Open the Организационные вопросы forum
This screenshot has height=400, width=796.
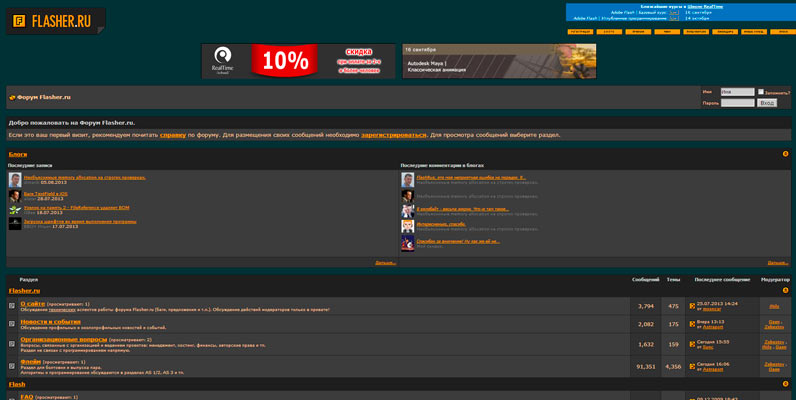tap(63, 339)
